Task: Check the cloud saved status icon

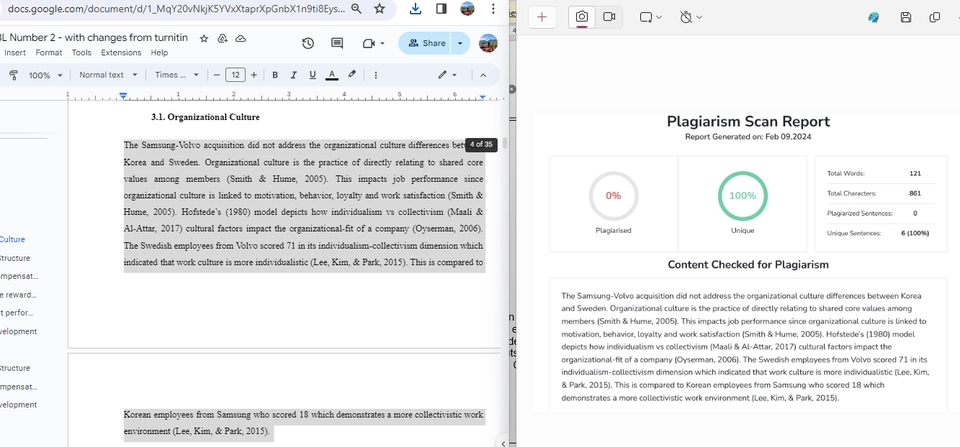Action: (x=241, y=38)
